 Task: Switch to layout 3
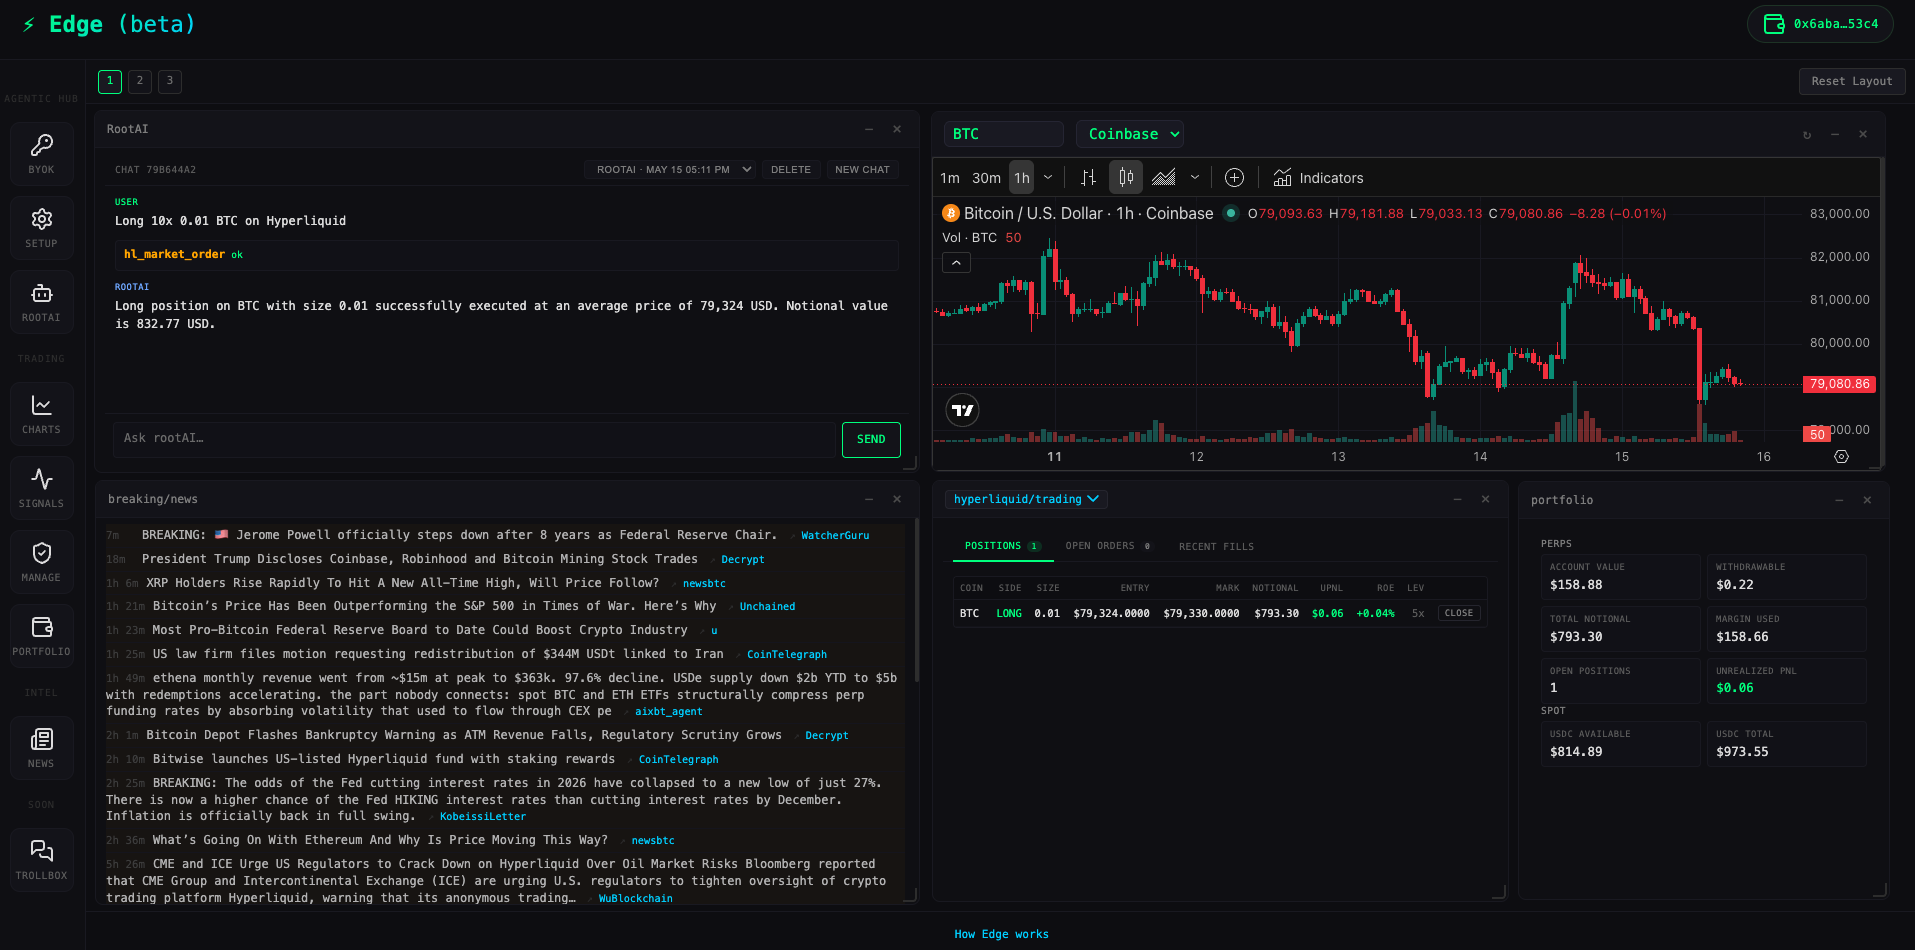(170, 81)
